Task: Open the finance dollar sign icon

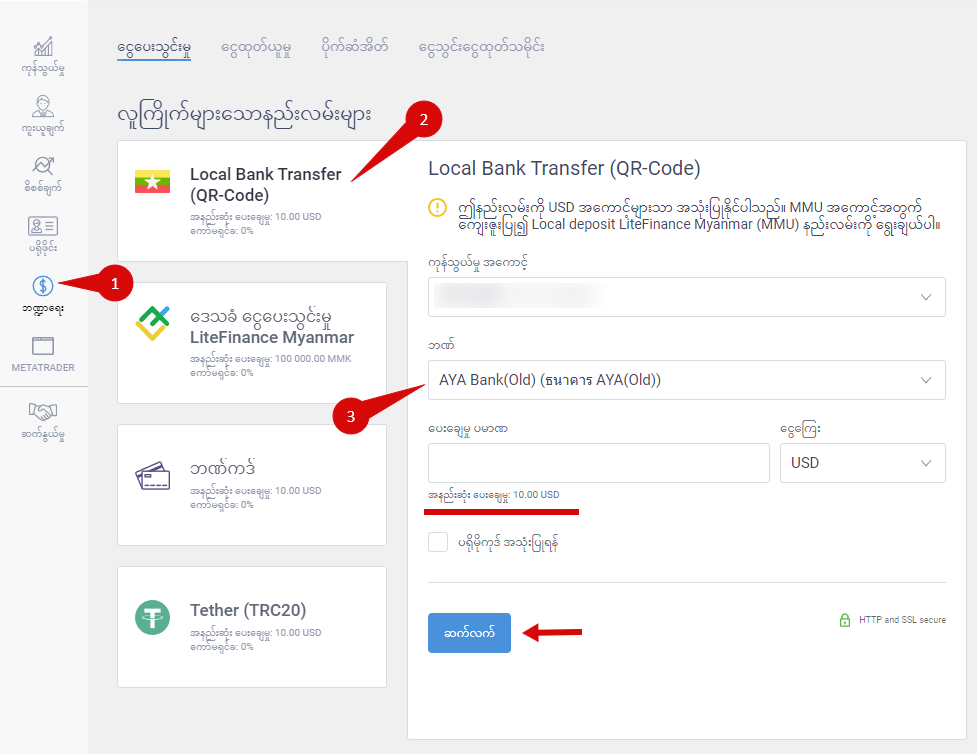Action: pyautogui.click(x=43, y=286)
